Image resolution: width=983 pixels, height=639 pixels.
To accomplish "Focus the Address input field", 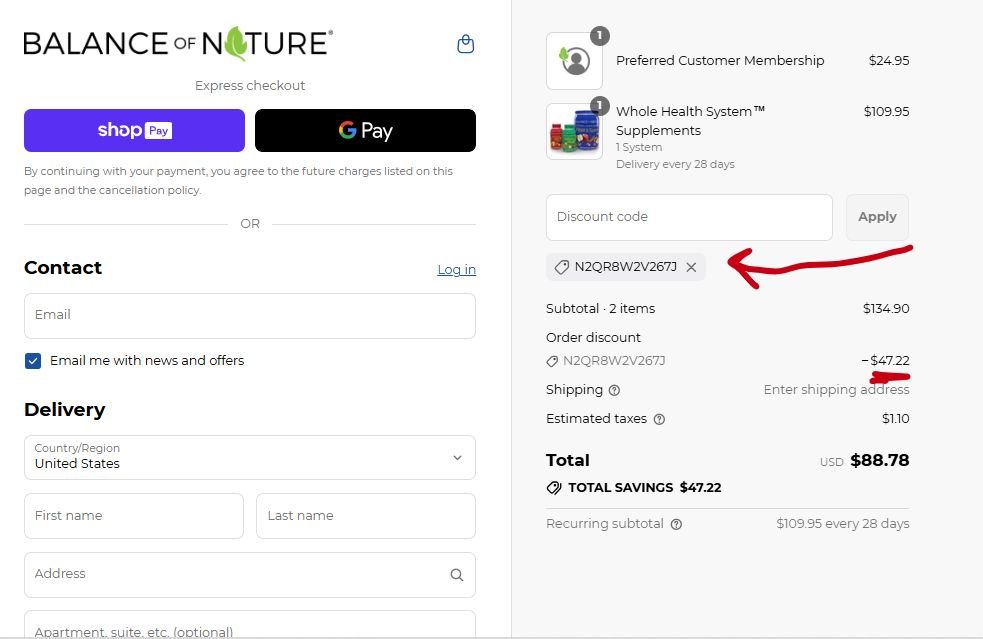I will pos(250,574).
